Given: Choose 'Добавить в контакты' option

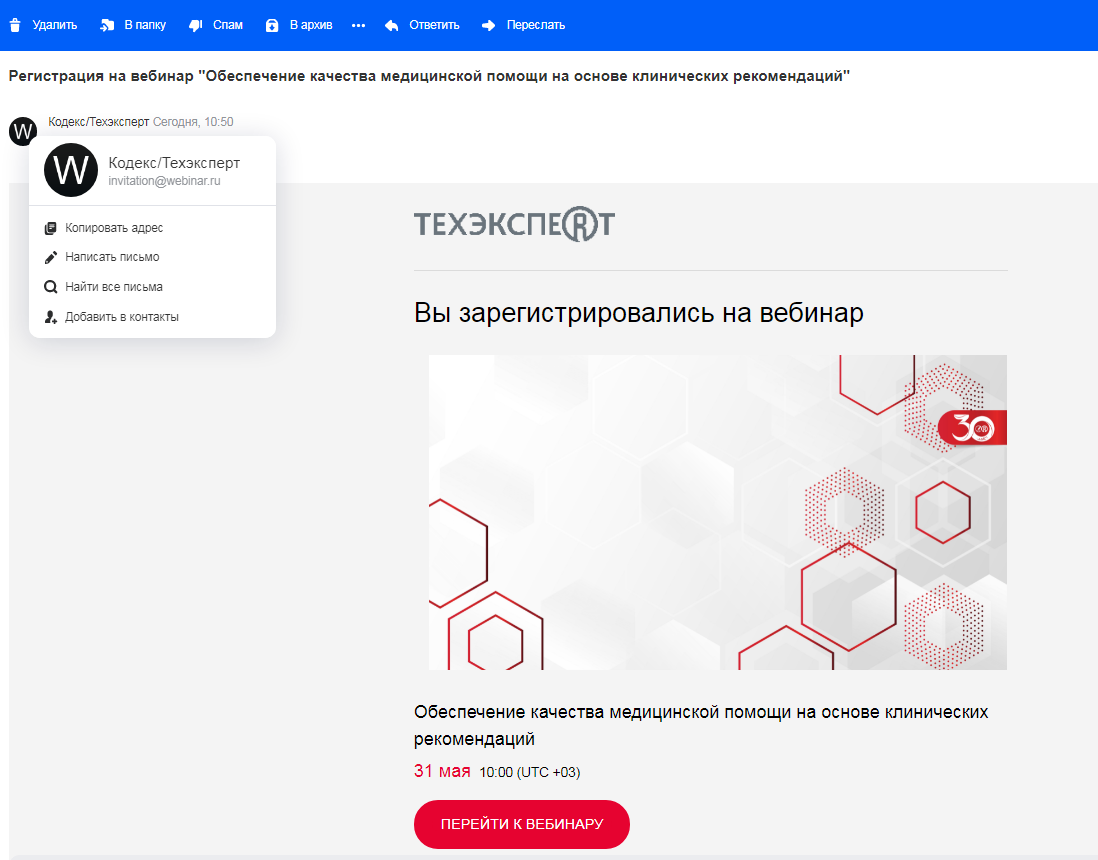Looking at the screenshot, I should [122, 317].
